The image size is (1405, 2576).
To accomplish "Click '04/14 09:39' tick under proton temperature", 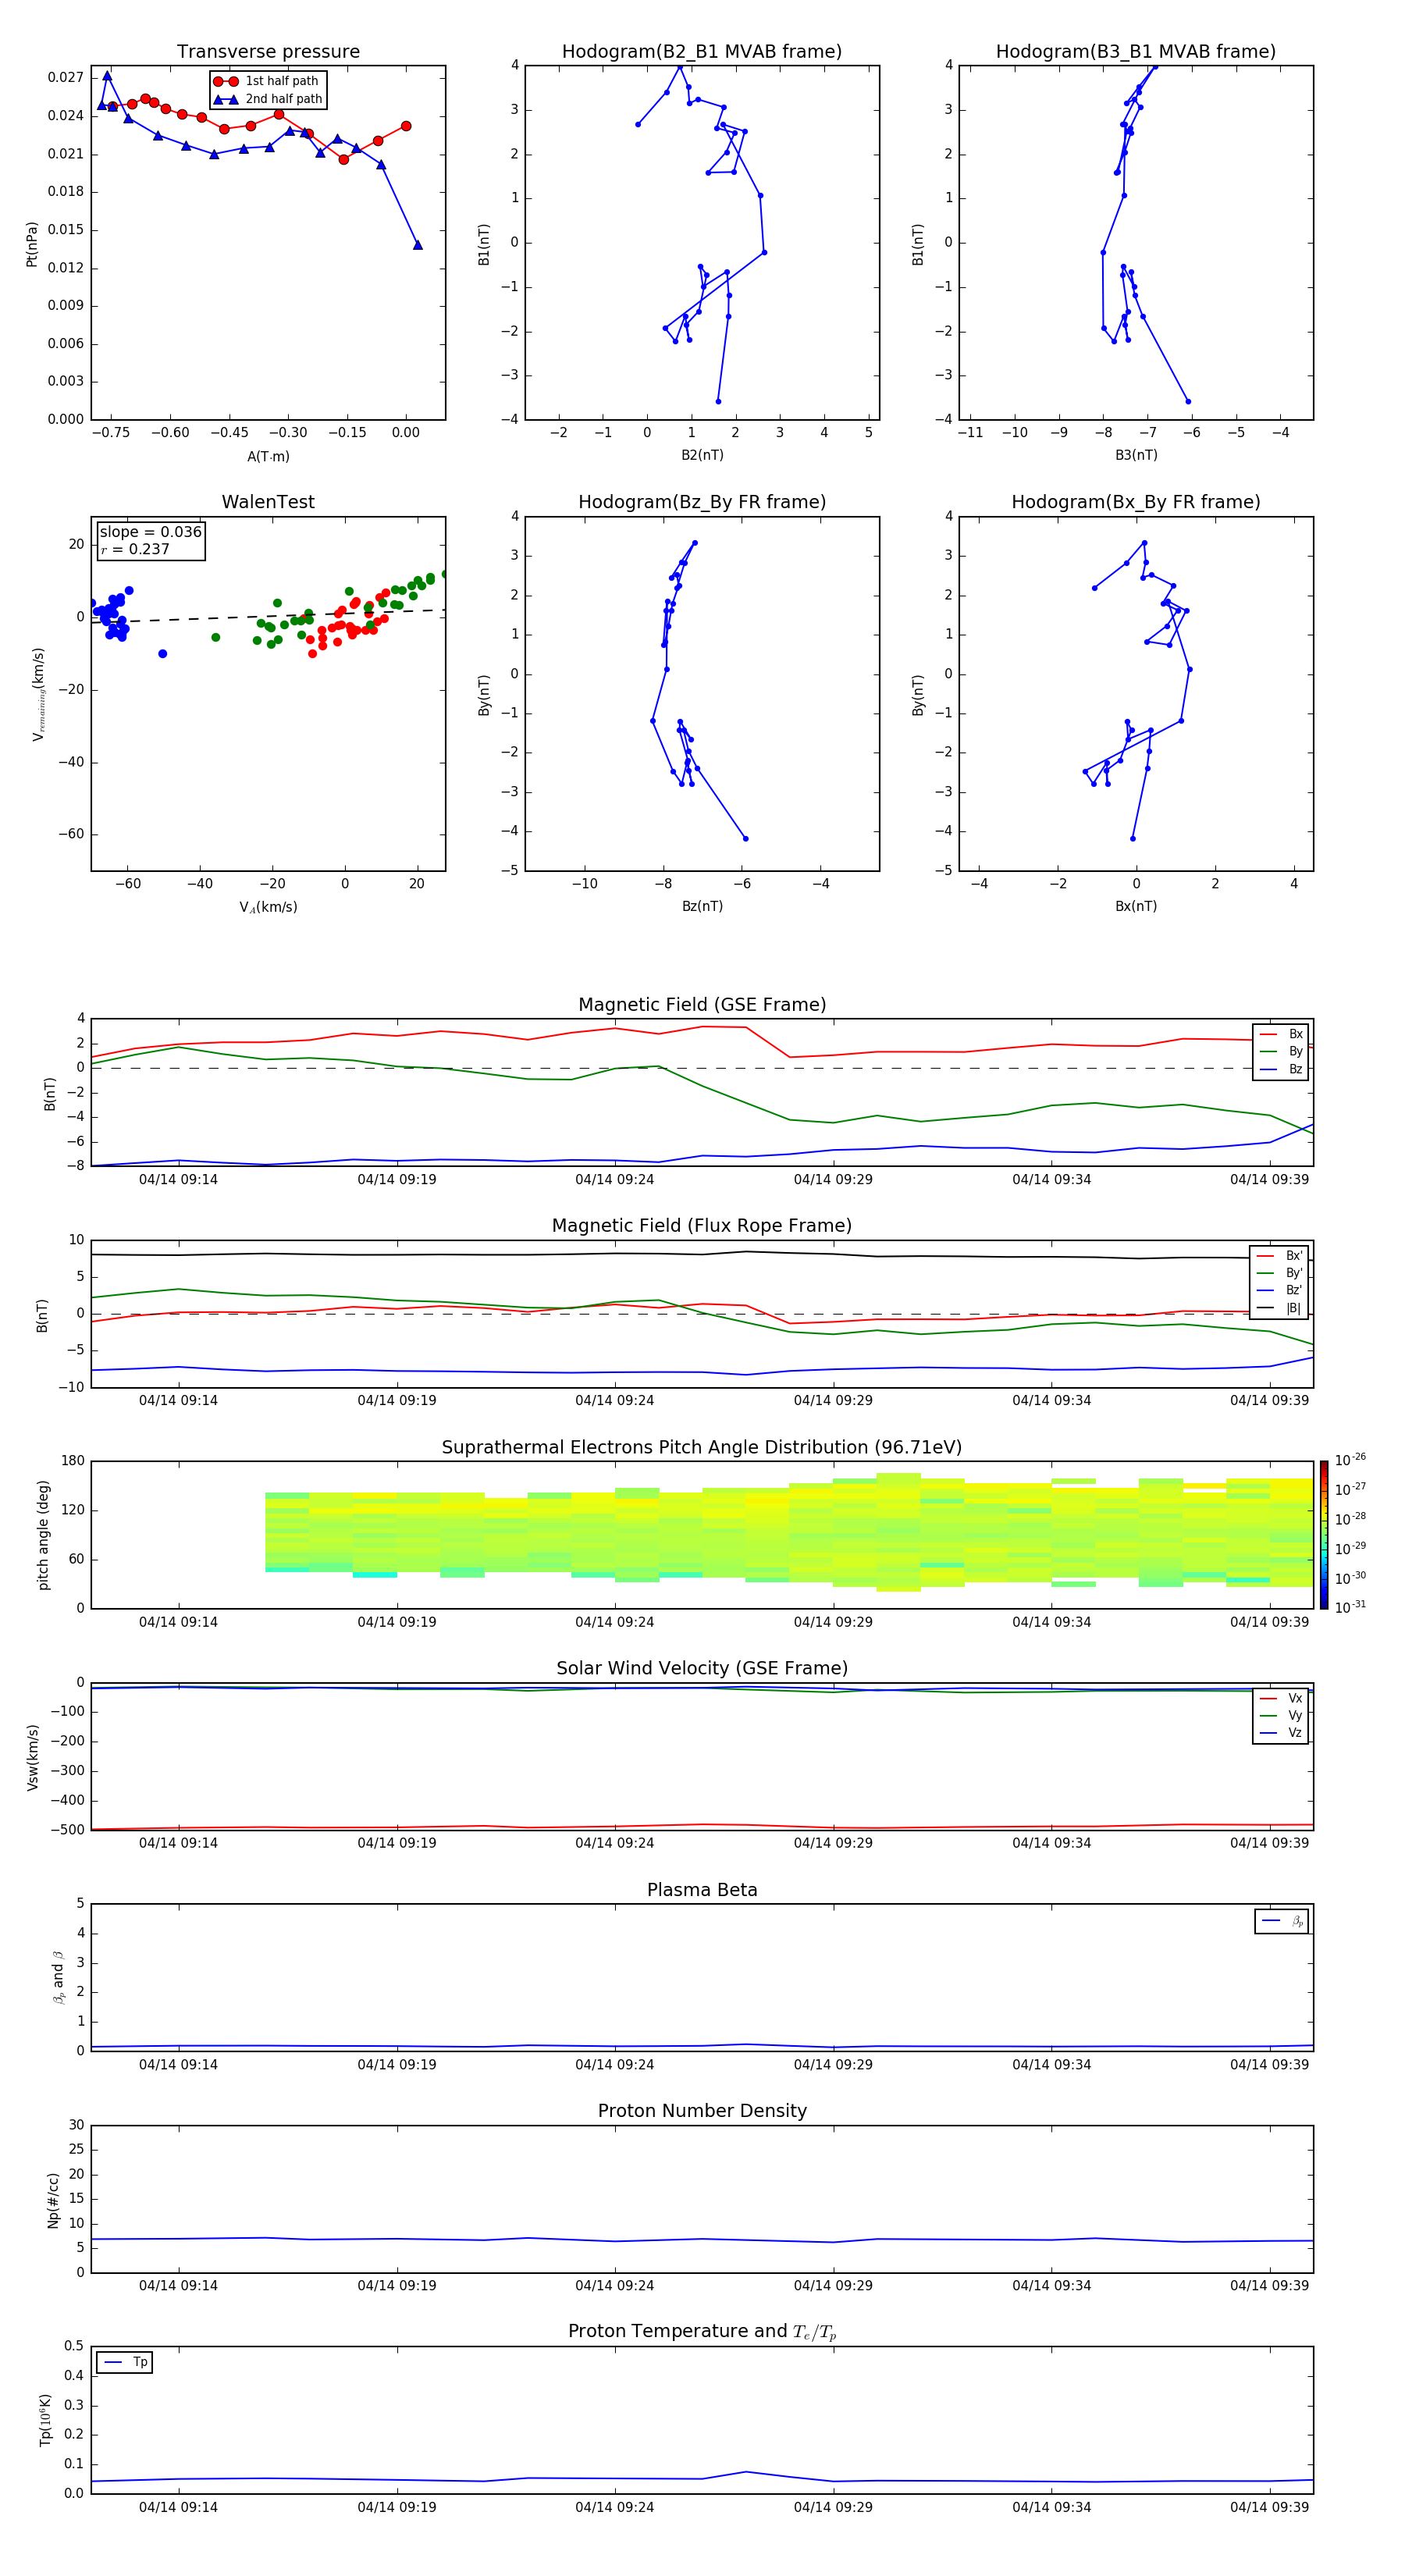I will pos(1269,2507).
